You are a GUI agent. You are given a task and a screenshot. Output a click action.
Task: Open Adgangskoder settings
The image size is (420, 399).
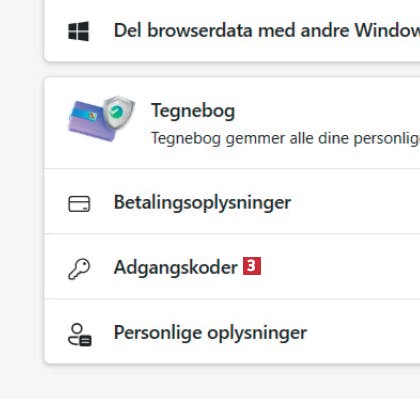coord(176,267)
